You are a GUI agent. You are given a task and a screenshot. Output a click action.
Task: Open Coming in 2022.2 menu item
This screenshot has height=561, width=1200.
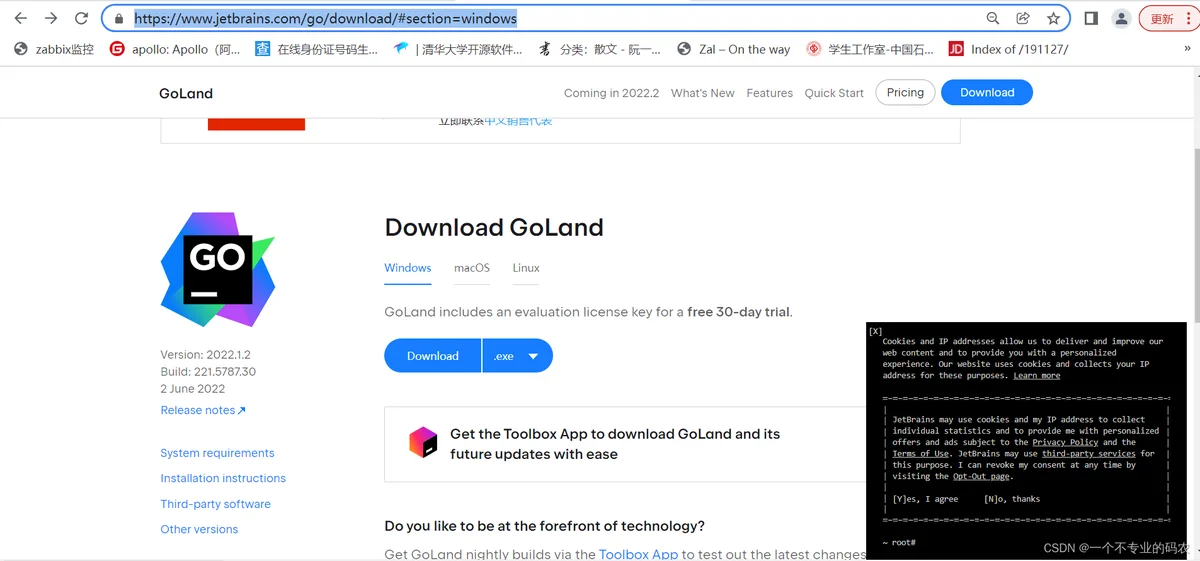pos(611,93)
